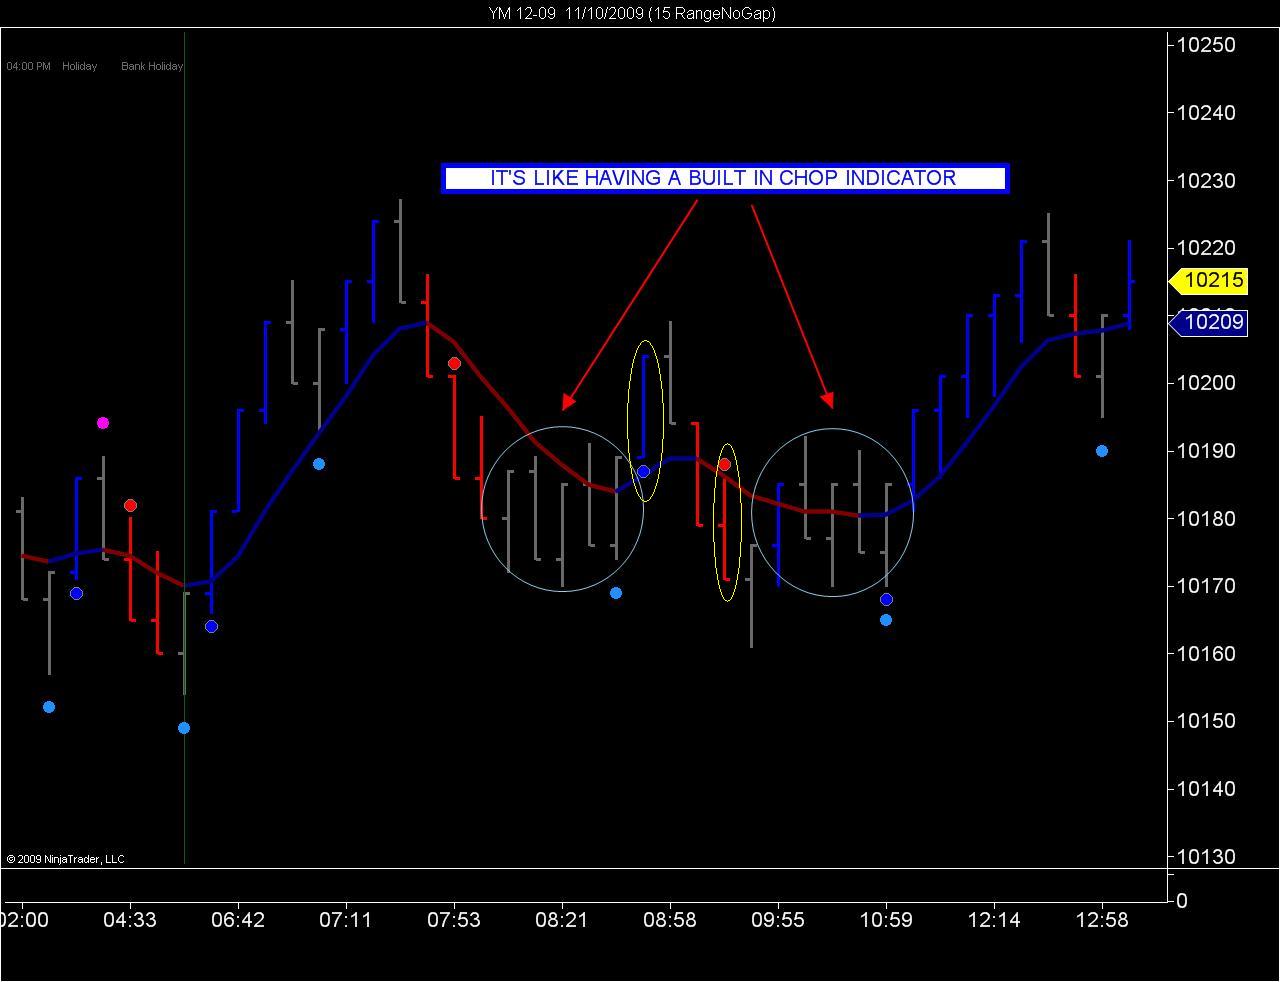Select the magenta signal dot above early bars
The width and height of the screenshot is (1280, 982).
(103, 424)
